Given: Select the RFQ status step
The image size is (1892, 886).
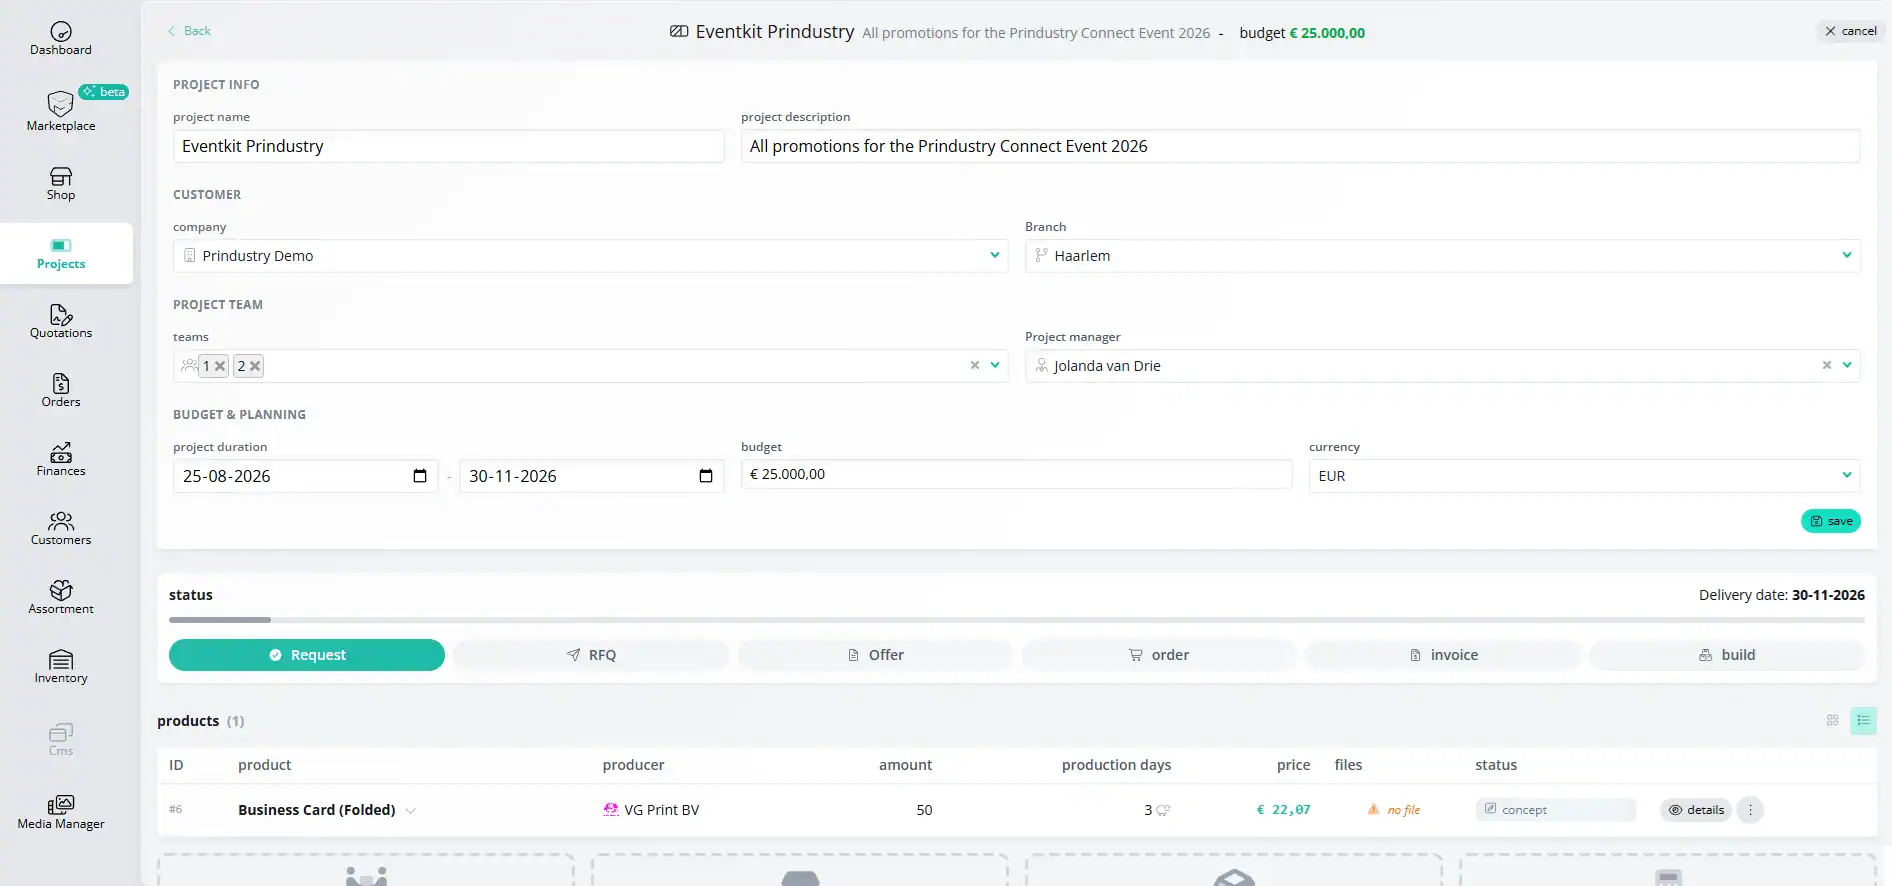Looking at the screenshot, I should coord(591,655).
